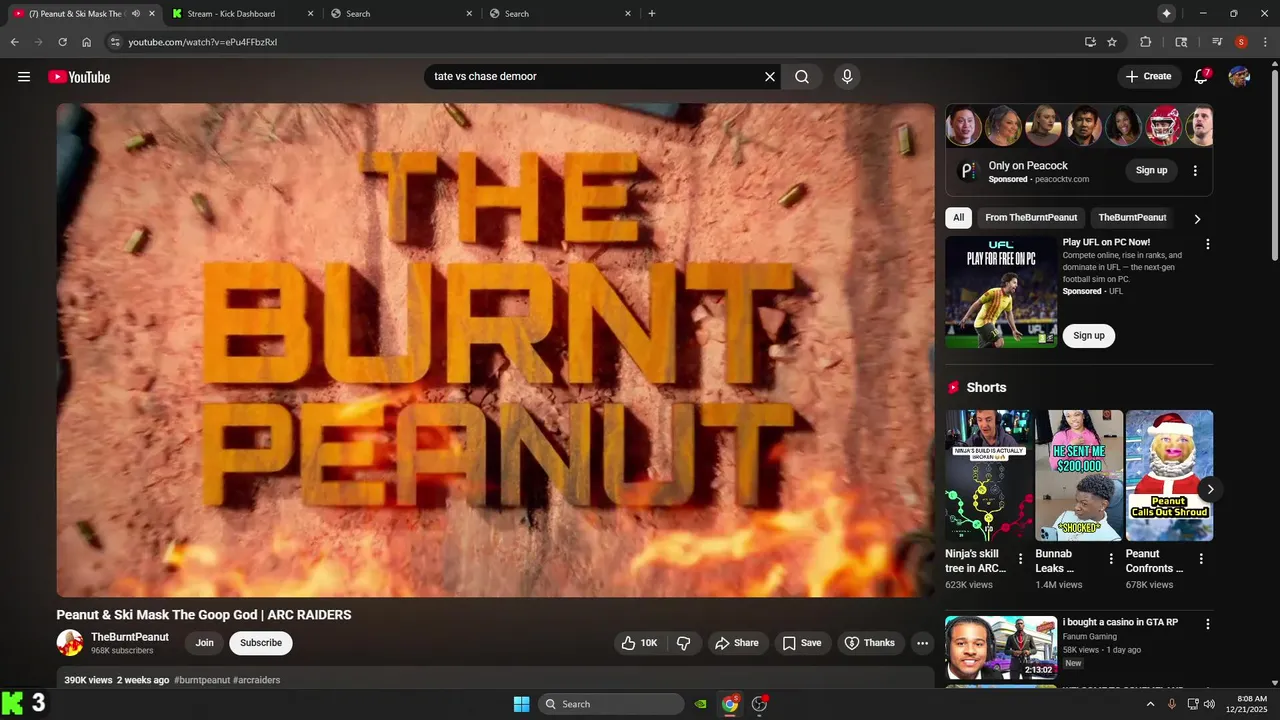Click the YouTube search magnifier button
The image size is (1280, 720).
coord(802,77)
